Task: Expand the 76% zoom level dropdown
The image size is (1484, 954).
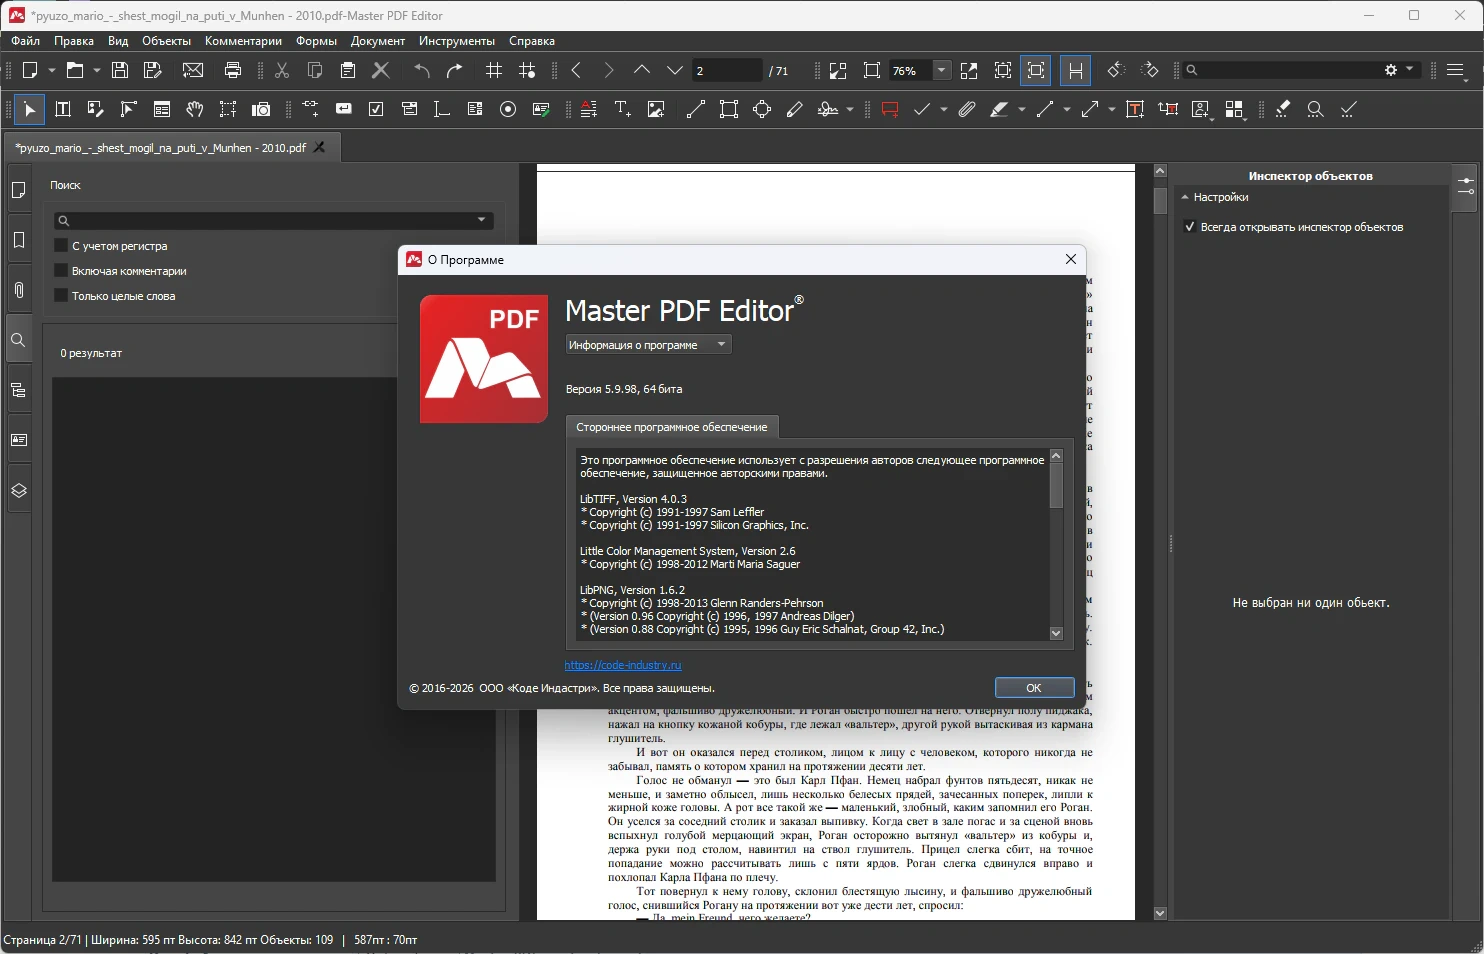Action: click(941, 70)
